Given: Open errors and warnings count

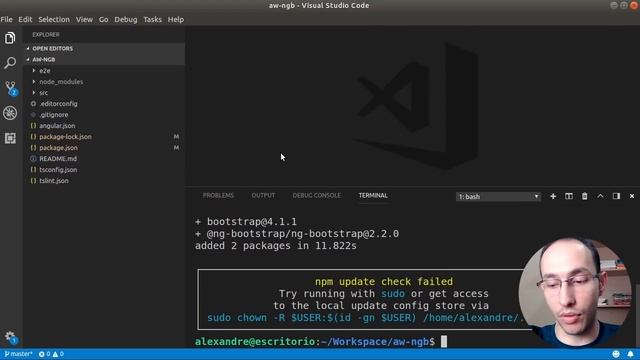Looking at the screenshot, I should (51, 354).
